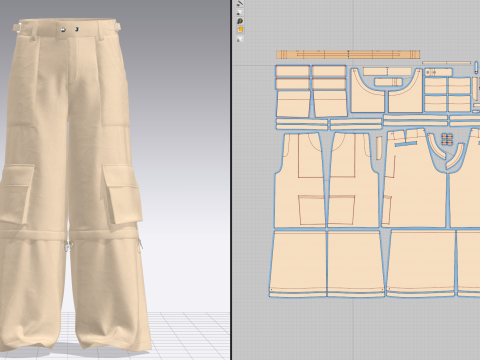This screenshot has width=480, height=360.
Task: Click the right snap button on the 3D waistband
Action: click(x=76, y=30)
